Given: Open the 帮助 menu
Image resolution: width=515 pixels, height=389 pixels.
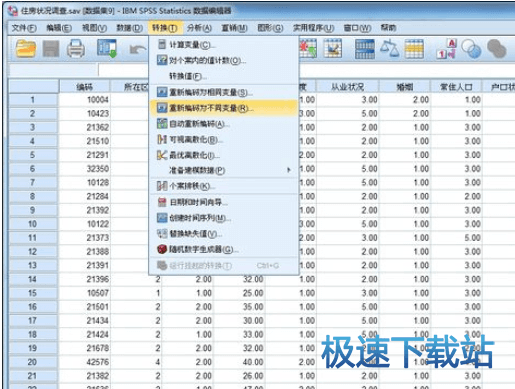Looking at the screenshot, I should (388, 28).
